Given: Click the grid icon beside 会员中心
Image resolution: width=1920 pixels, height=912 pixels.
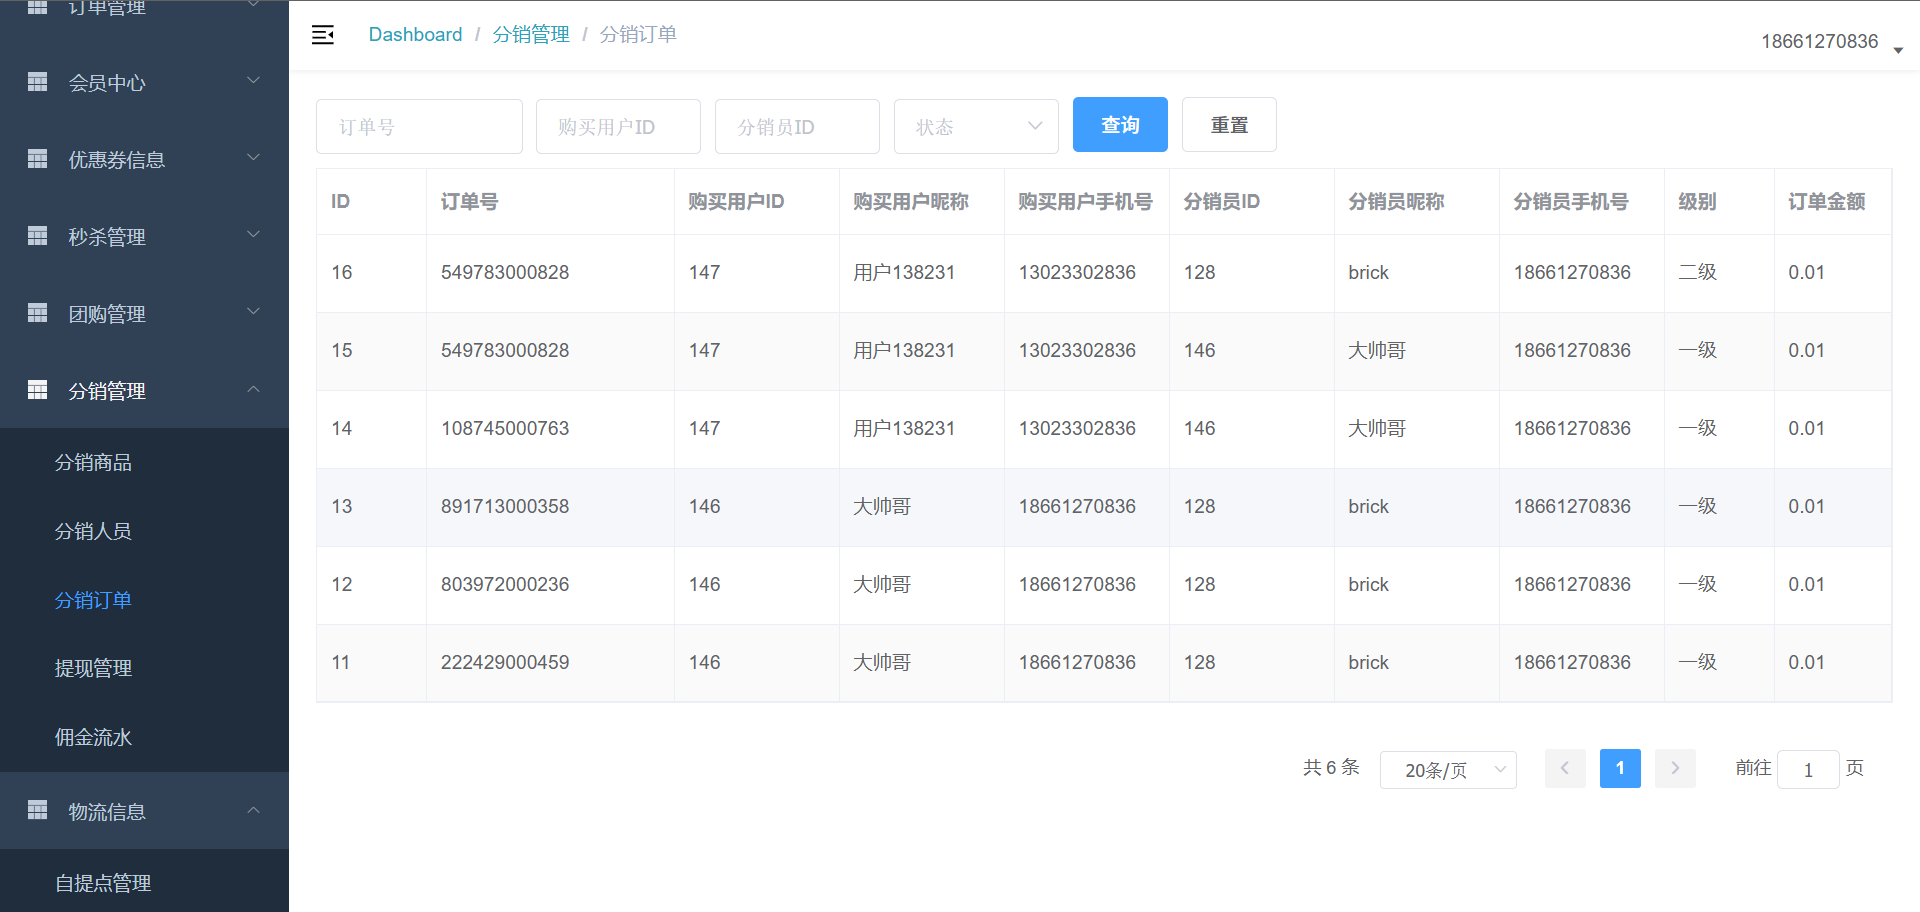Looking at the screenshot, I should click(38, 82).
